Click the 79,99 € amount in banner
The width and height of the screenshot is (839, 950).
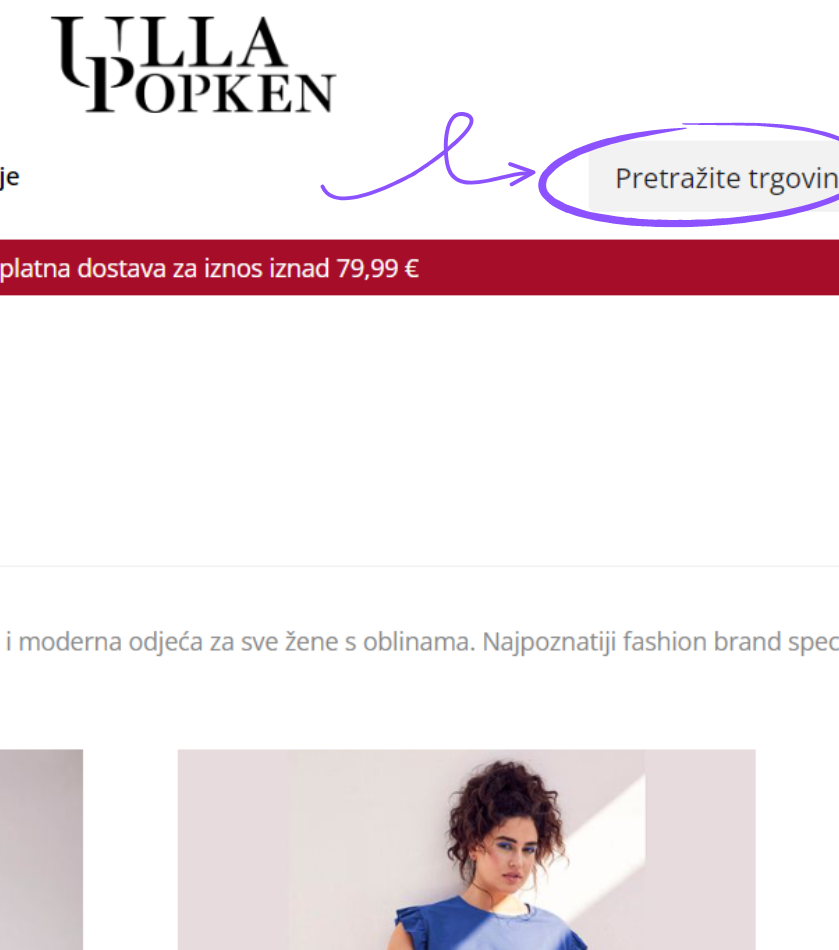[377, 268]
